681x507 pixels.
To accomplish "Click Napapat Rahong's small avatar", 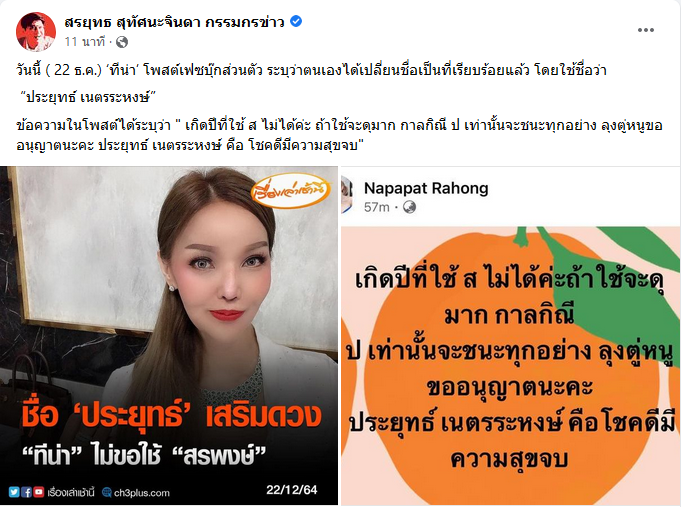I will (347, 195).
